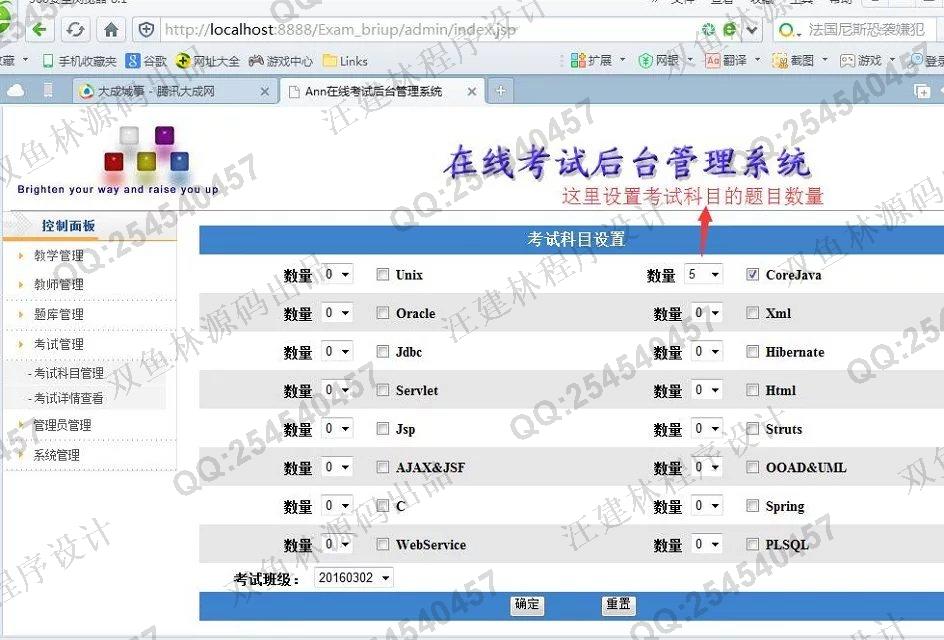
Task: Open a new browser tab
Action: [500, 91]
